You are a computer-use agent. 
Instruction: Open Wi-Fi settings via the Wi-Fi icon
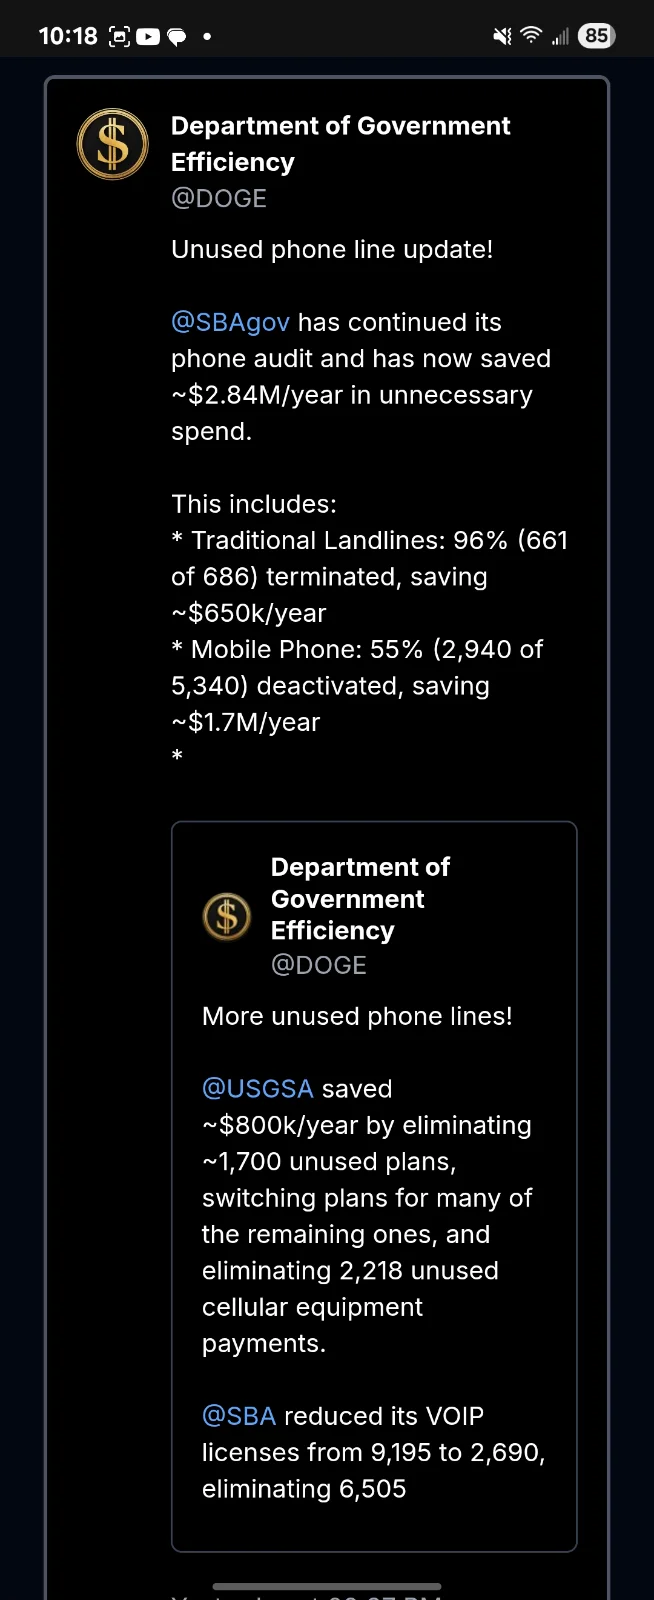(529, 35)
